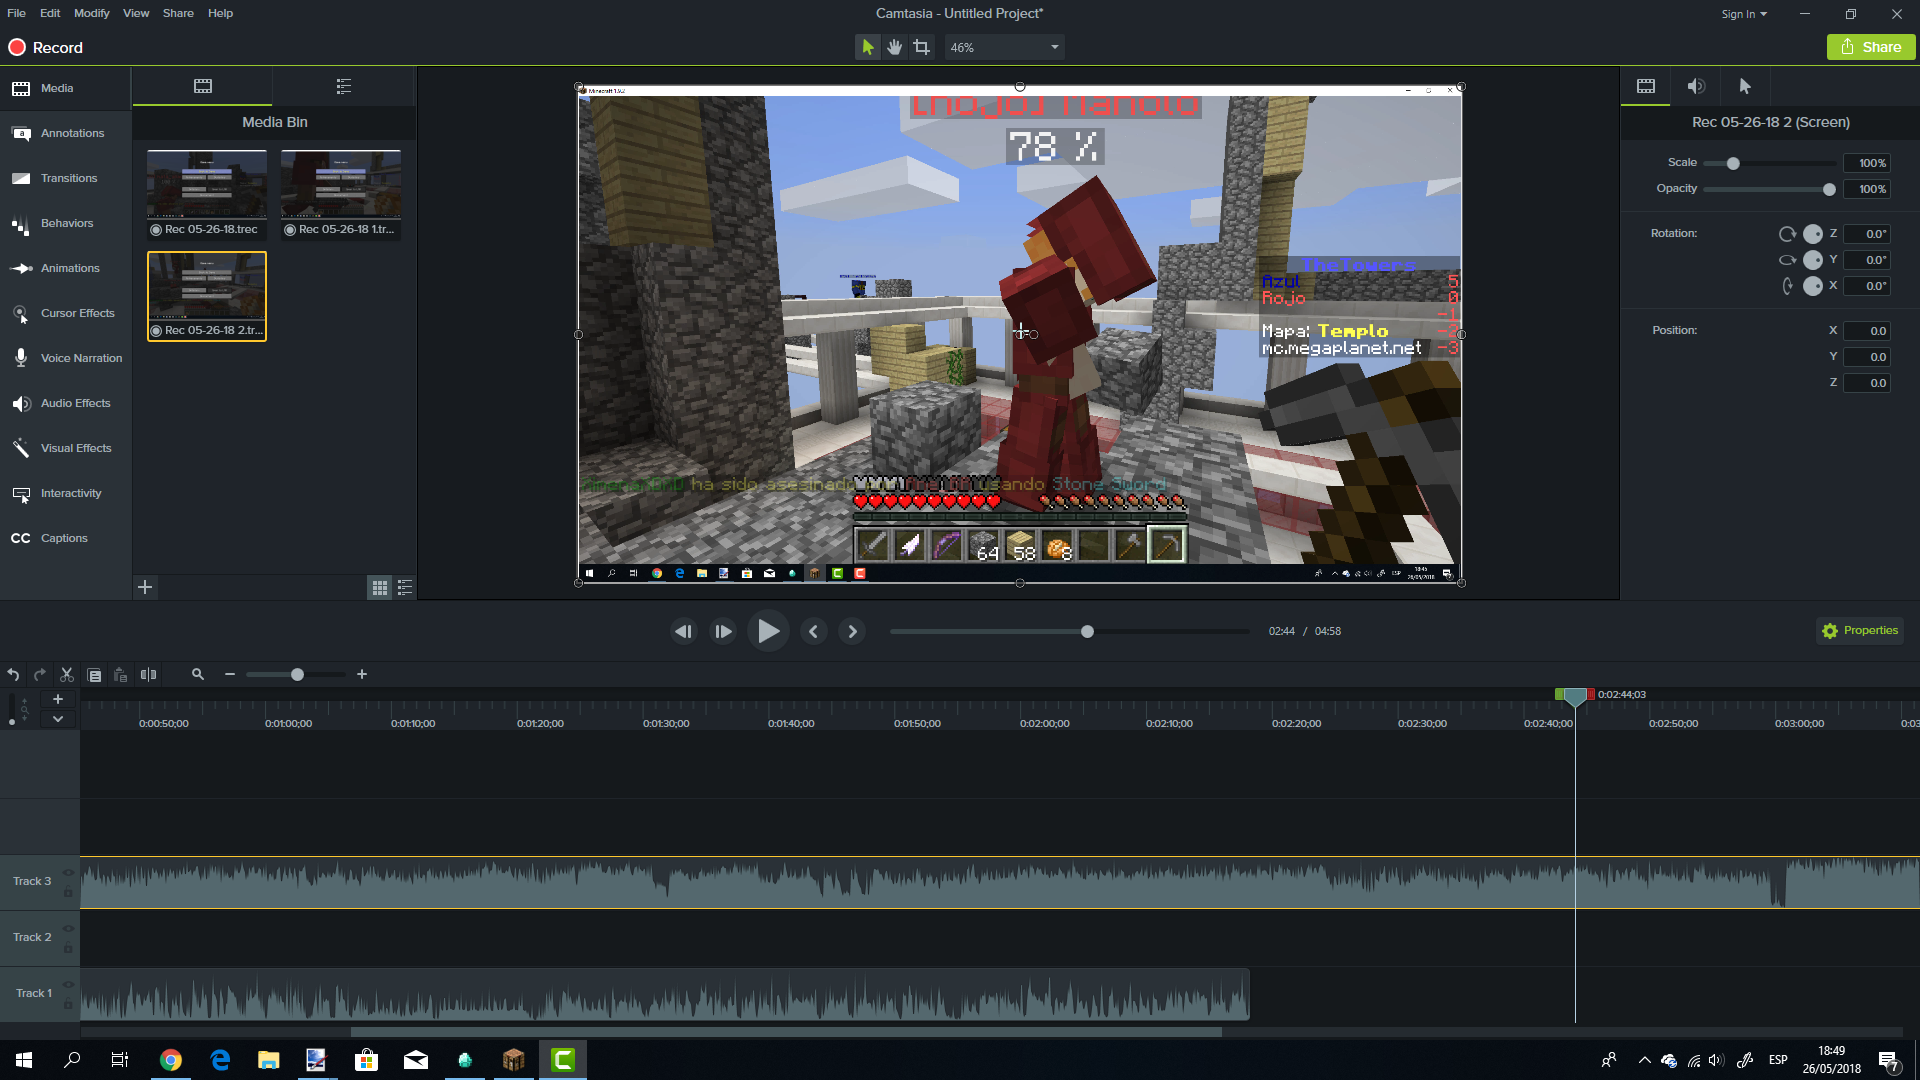Paste in timeline toolbar

(x=121, y=675)
